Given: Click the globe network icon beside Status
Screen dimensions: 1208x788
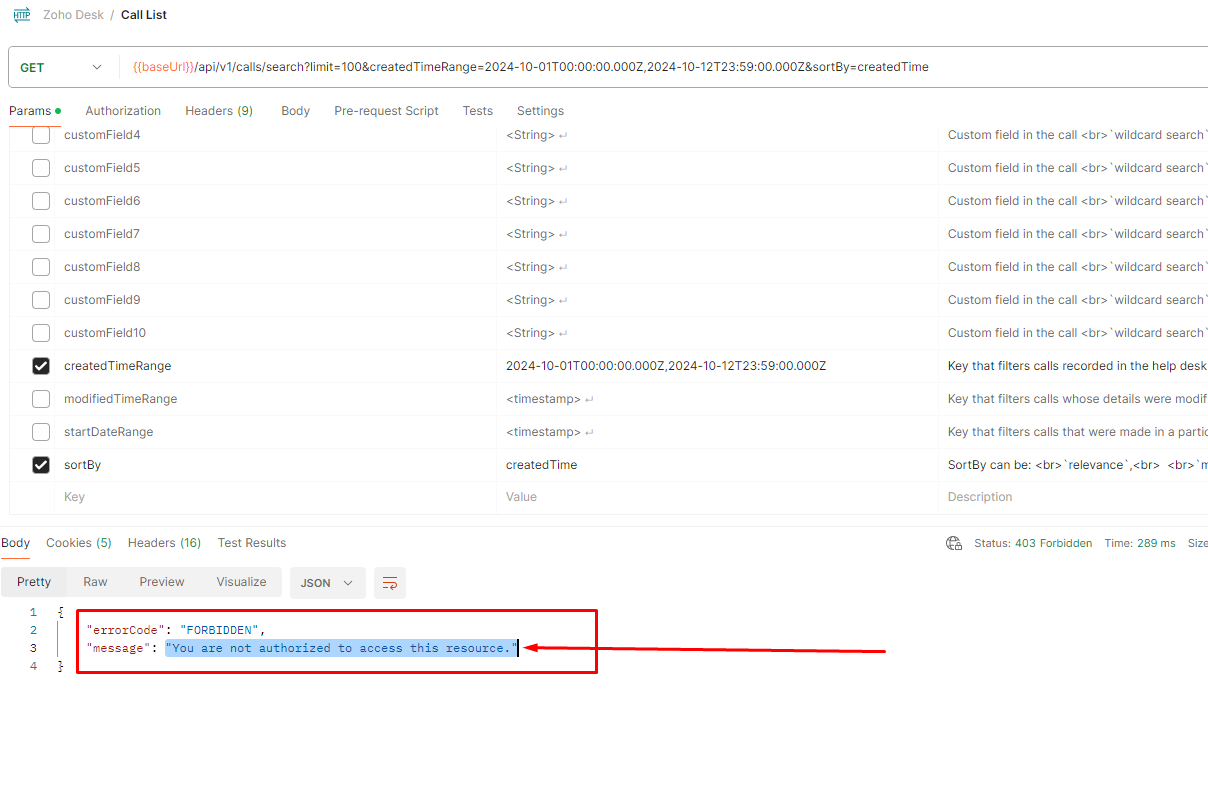Looking at the screenshot, I should [954, 543].
